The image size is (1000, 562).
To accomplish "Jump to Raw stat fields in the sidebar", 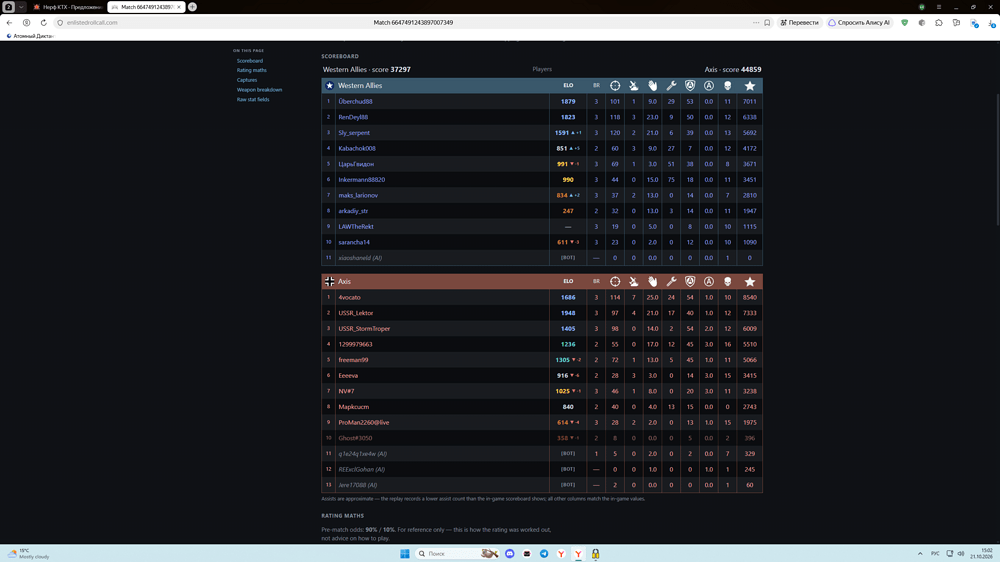I will (x=253, y=100).
